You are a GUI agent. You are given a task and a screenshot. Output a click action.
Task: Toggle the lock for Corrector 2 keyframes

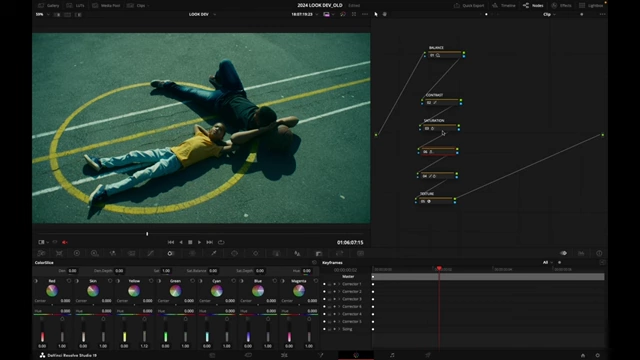pyautogui.click(x=330, y=291)
